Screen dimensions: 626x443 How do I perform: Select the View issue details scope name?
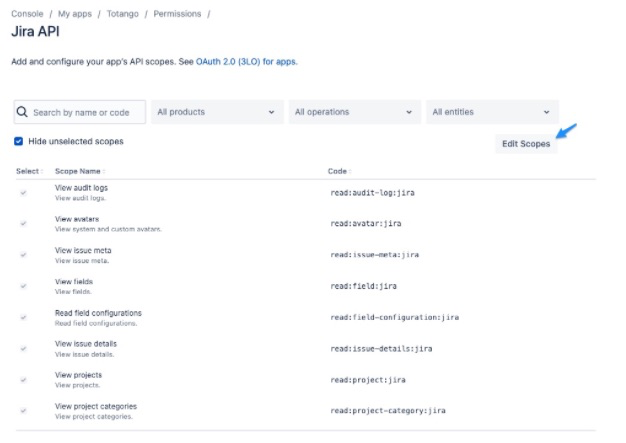coord(86,344)
